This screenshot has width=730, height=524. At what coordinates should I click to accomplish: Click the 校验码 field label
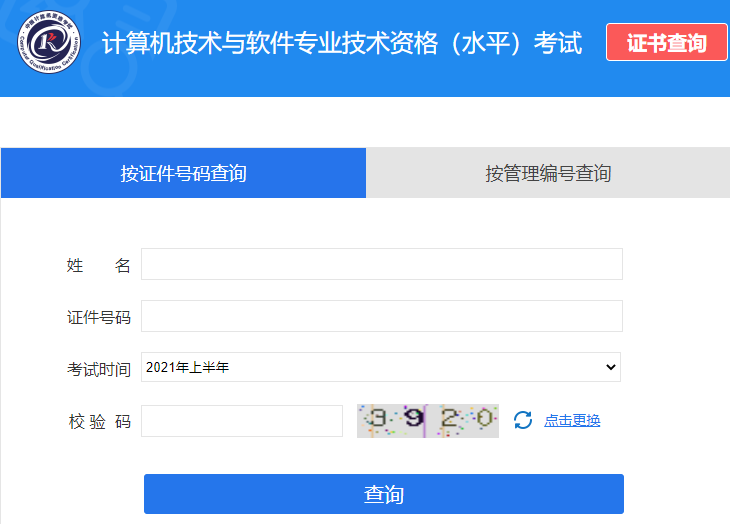click(100, 422)
